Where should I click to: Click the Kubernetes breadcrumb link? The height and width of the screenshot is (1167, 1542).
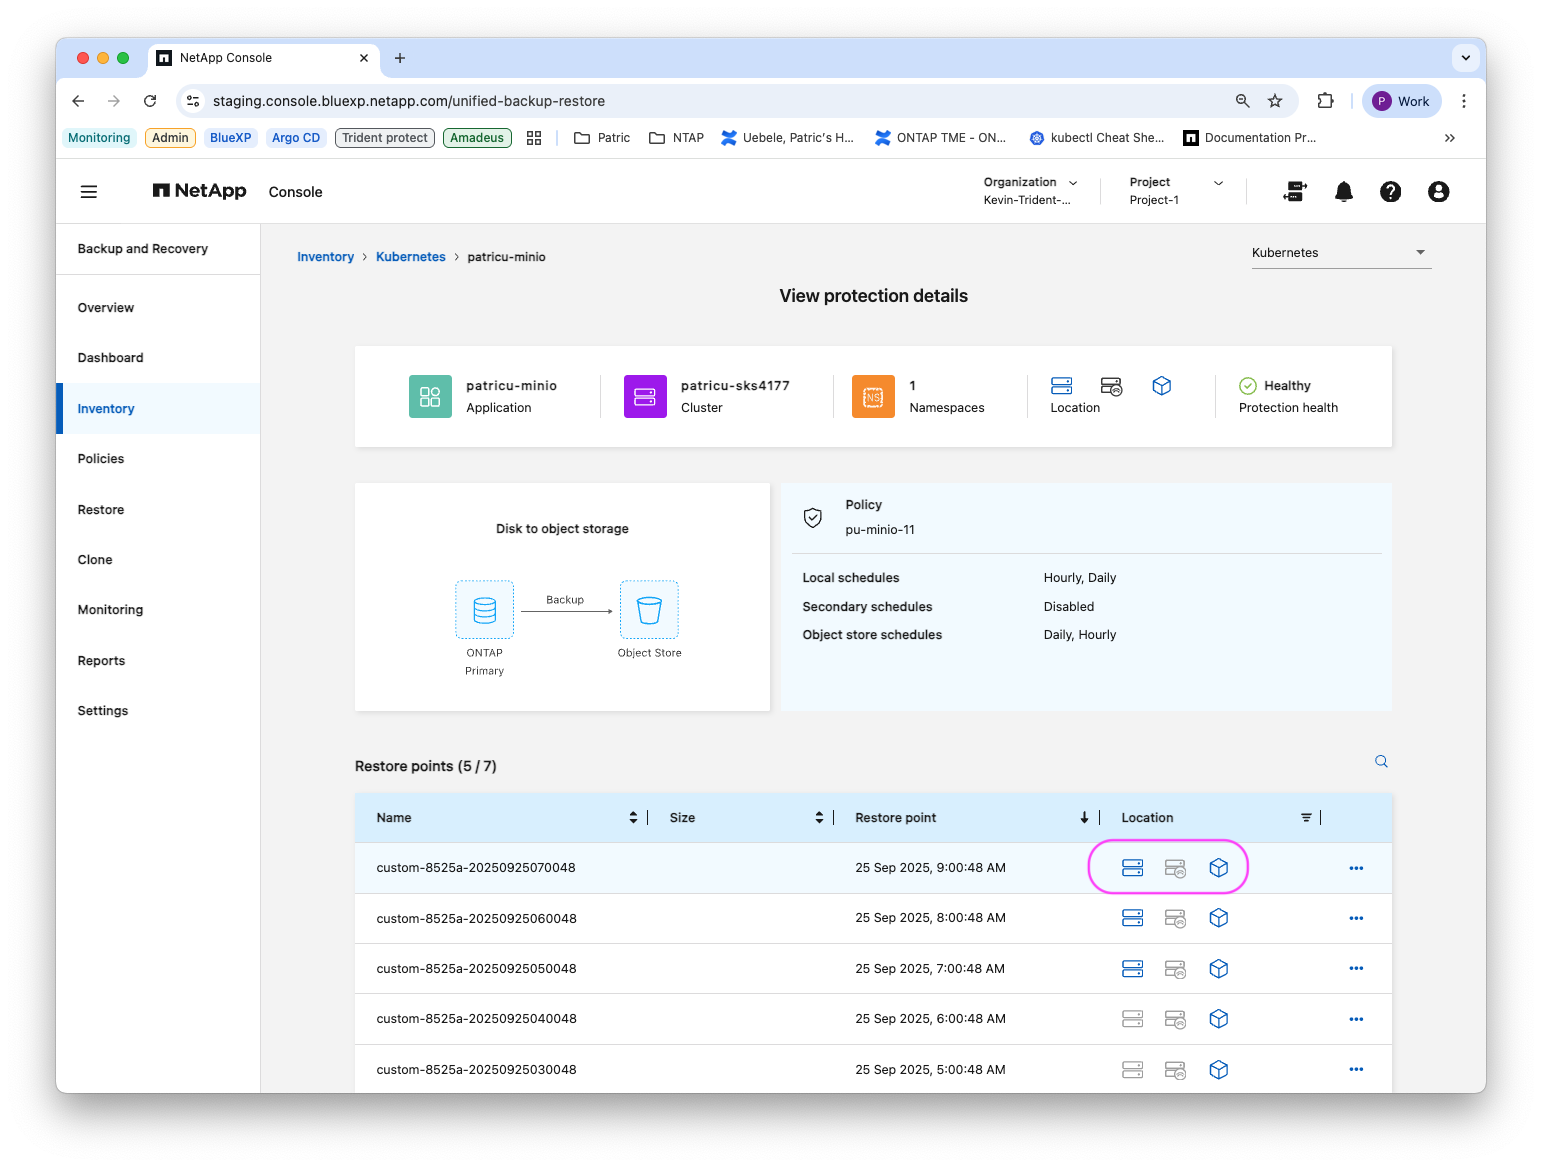pos(411,257)
